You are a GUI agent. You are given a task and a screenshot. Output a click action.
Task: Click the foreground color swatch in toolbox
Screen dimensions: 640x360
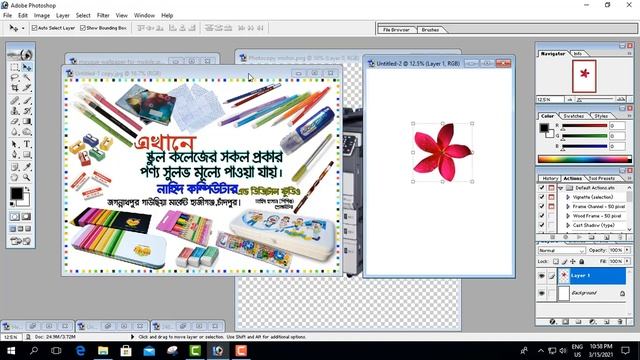coord(17,193)
